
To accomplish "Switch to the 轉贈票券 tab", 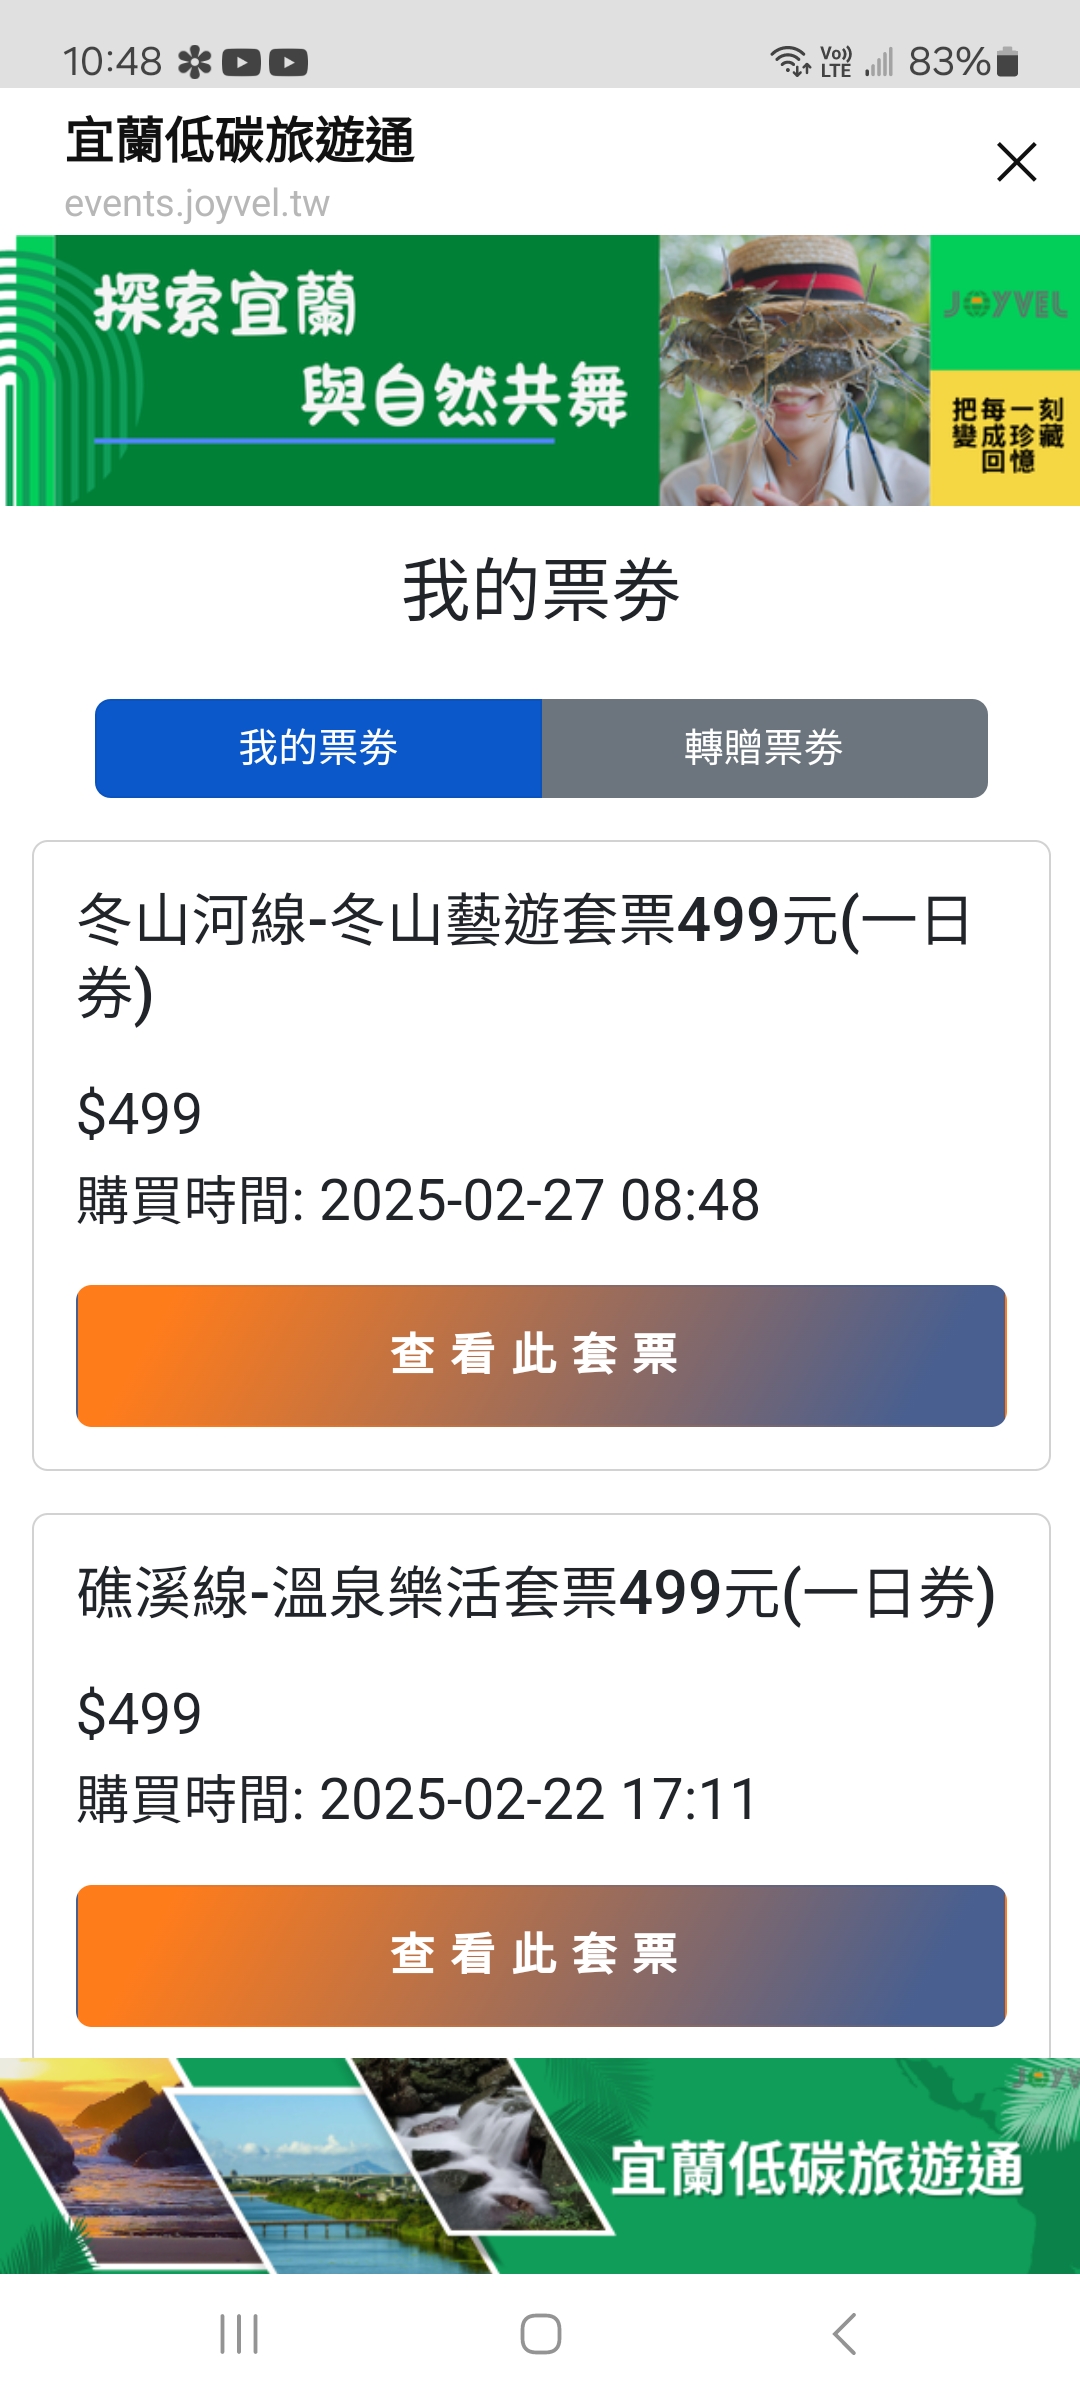I will 764,748.
